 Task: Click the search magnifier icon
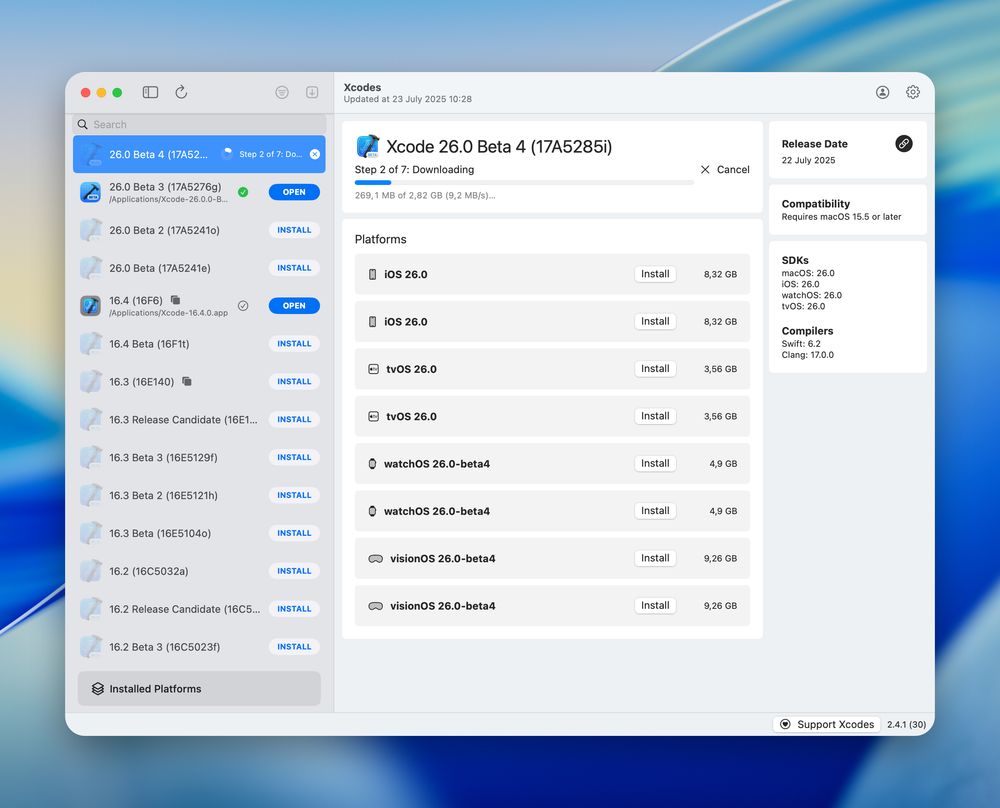pos(83,124)
